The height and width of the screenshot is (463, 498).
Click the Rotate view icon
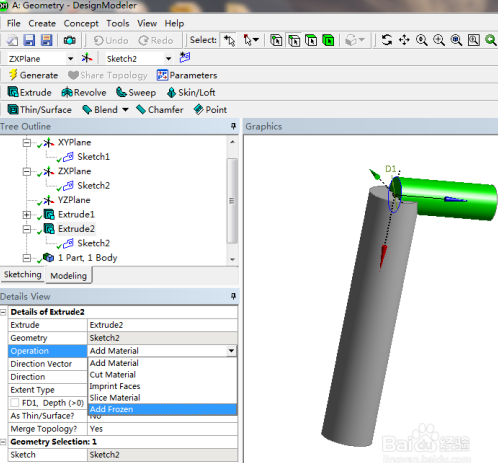pos(387,40)
